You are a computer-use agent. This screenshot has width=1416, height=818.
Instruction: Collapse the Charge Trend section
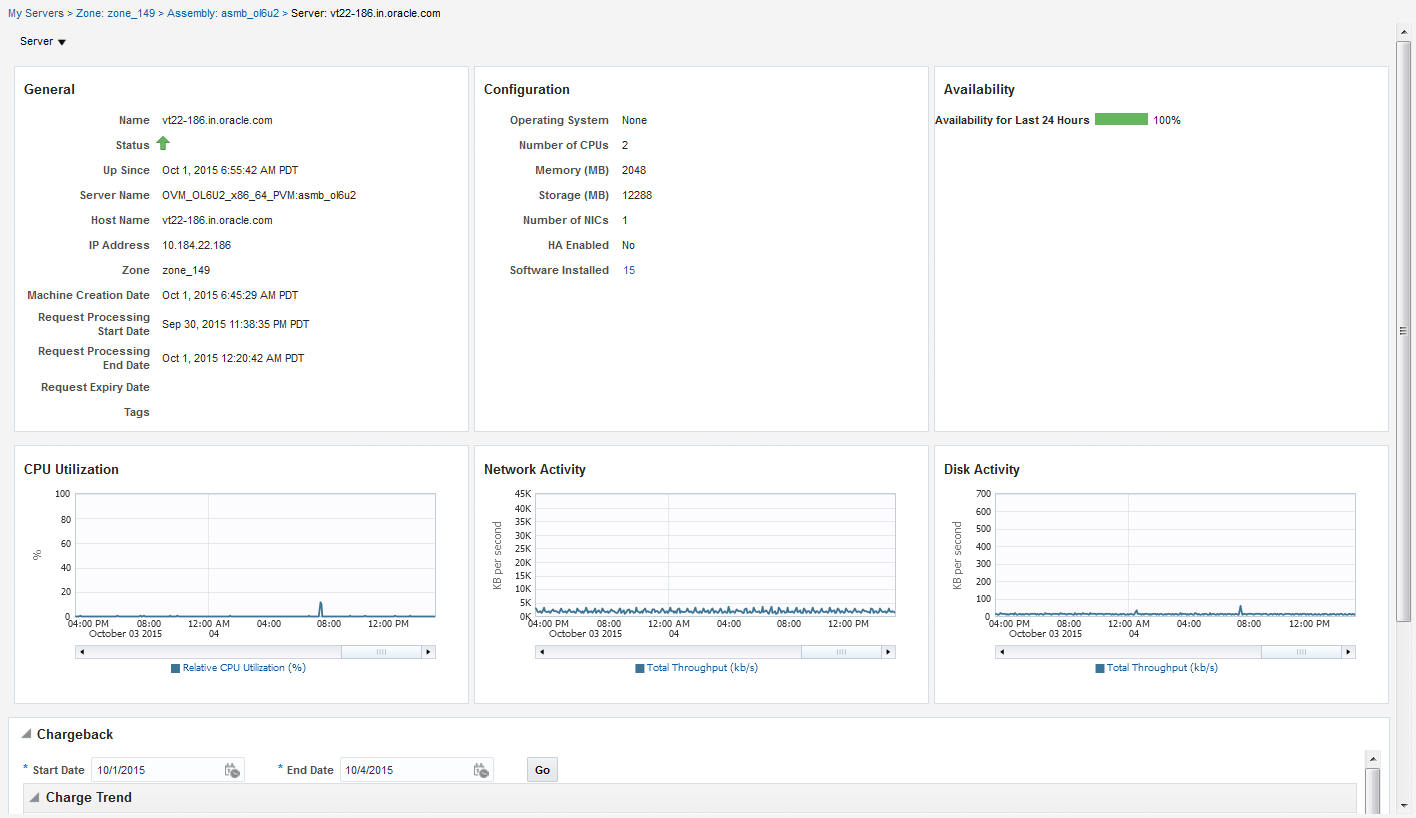point(35,797)
